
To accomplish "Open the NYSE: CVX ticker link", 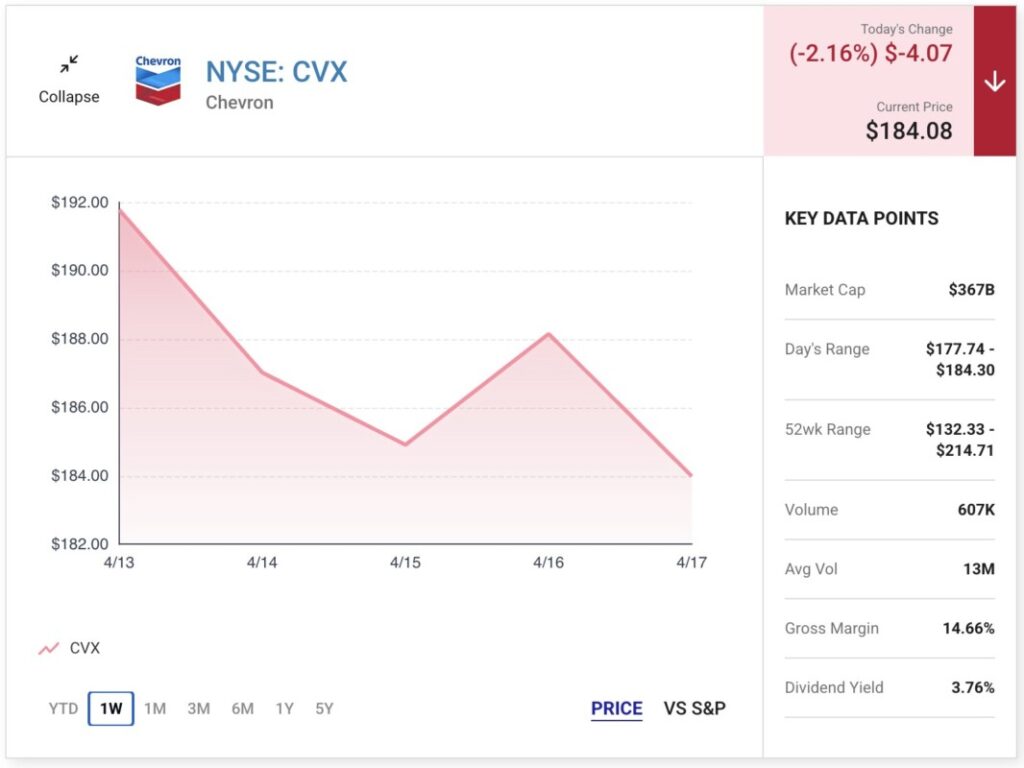I will (276, 72).
